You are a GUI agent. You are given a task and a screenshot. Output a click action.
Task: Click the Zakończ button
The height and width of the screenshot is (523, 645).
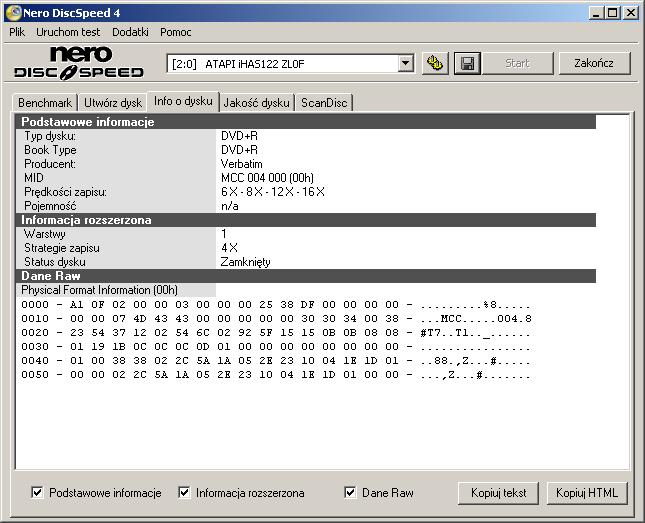(594, 63)
